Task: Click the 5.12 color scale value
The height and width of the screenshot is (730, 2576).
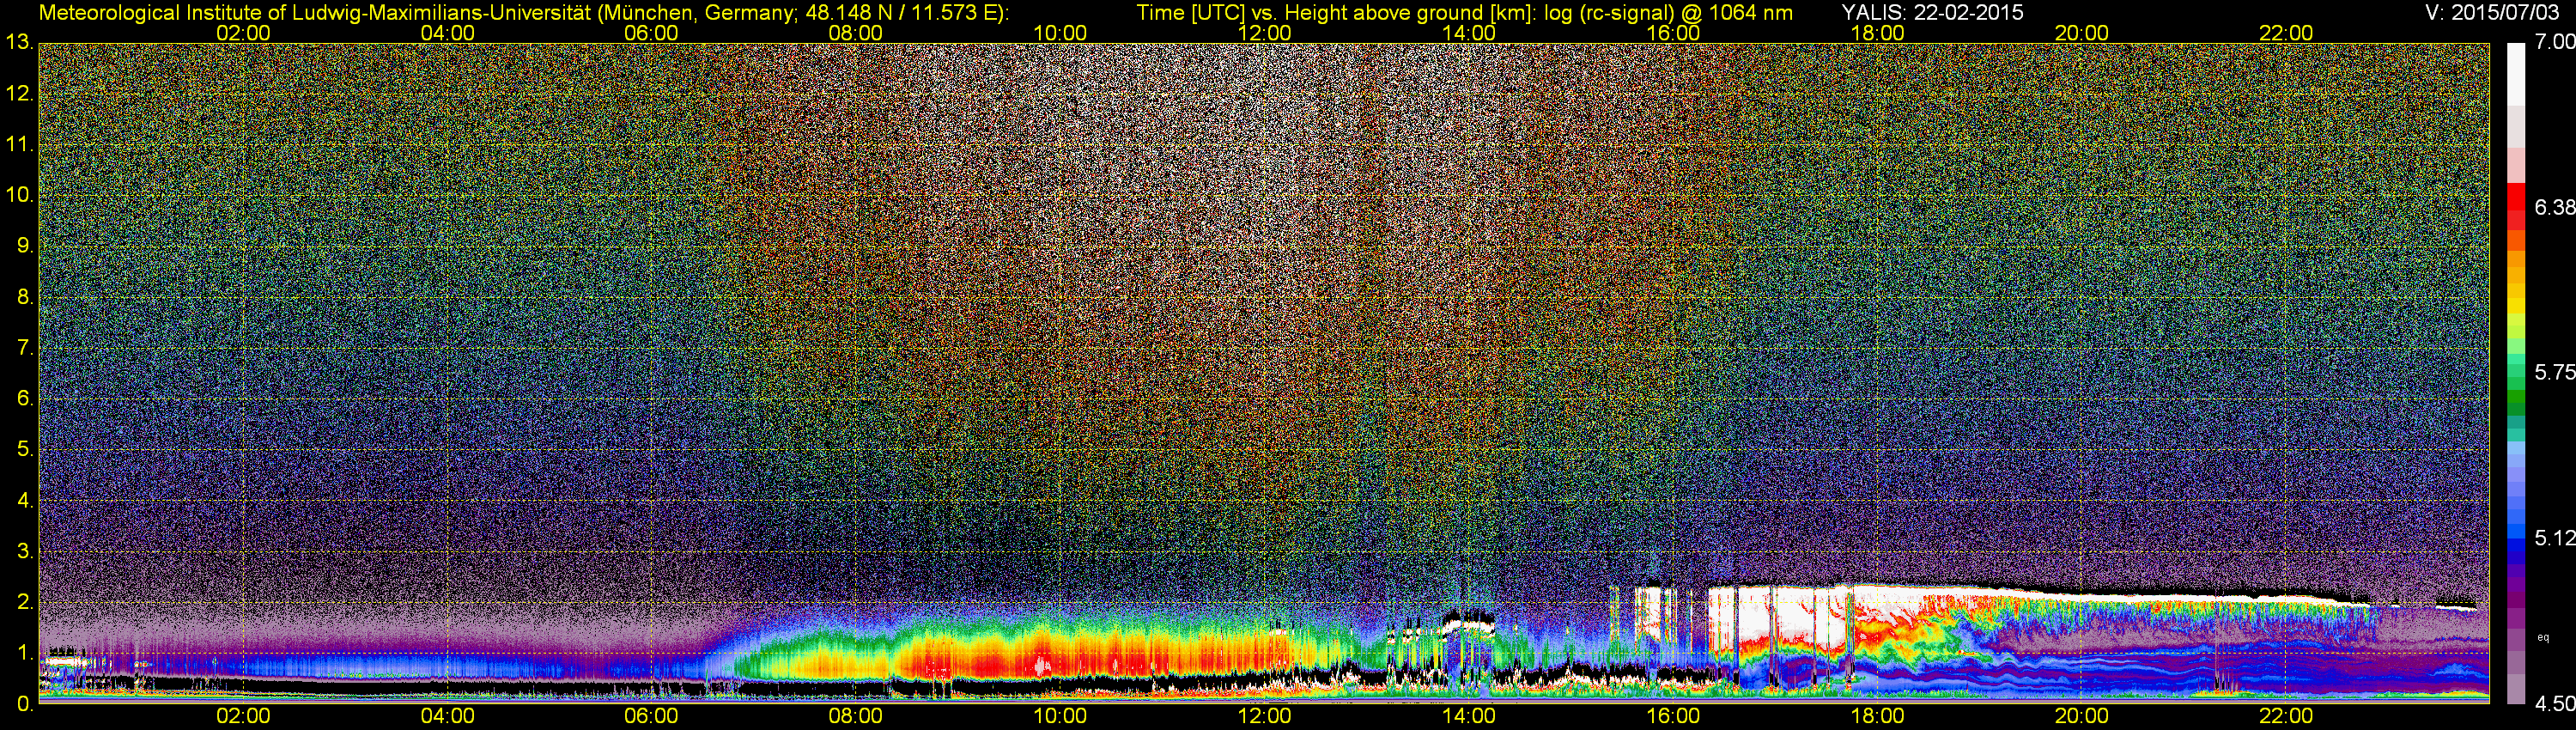Action: pyautogui.click(x=2554, y=538)
